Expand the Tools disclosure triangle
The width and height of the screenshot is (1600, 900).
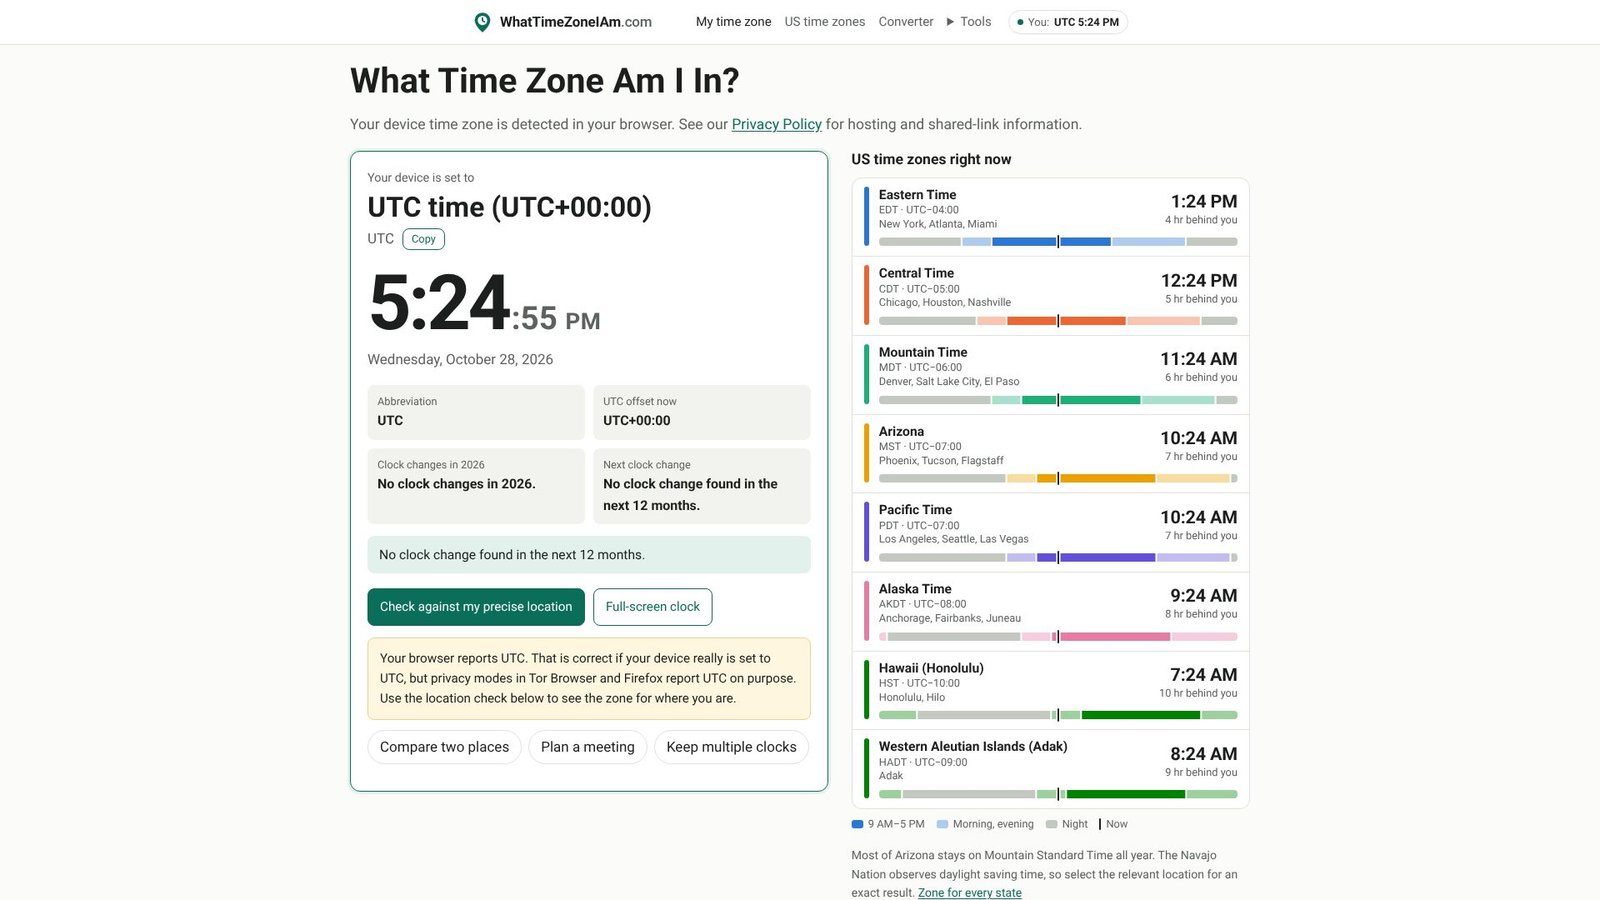950,22
